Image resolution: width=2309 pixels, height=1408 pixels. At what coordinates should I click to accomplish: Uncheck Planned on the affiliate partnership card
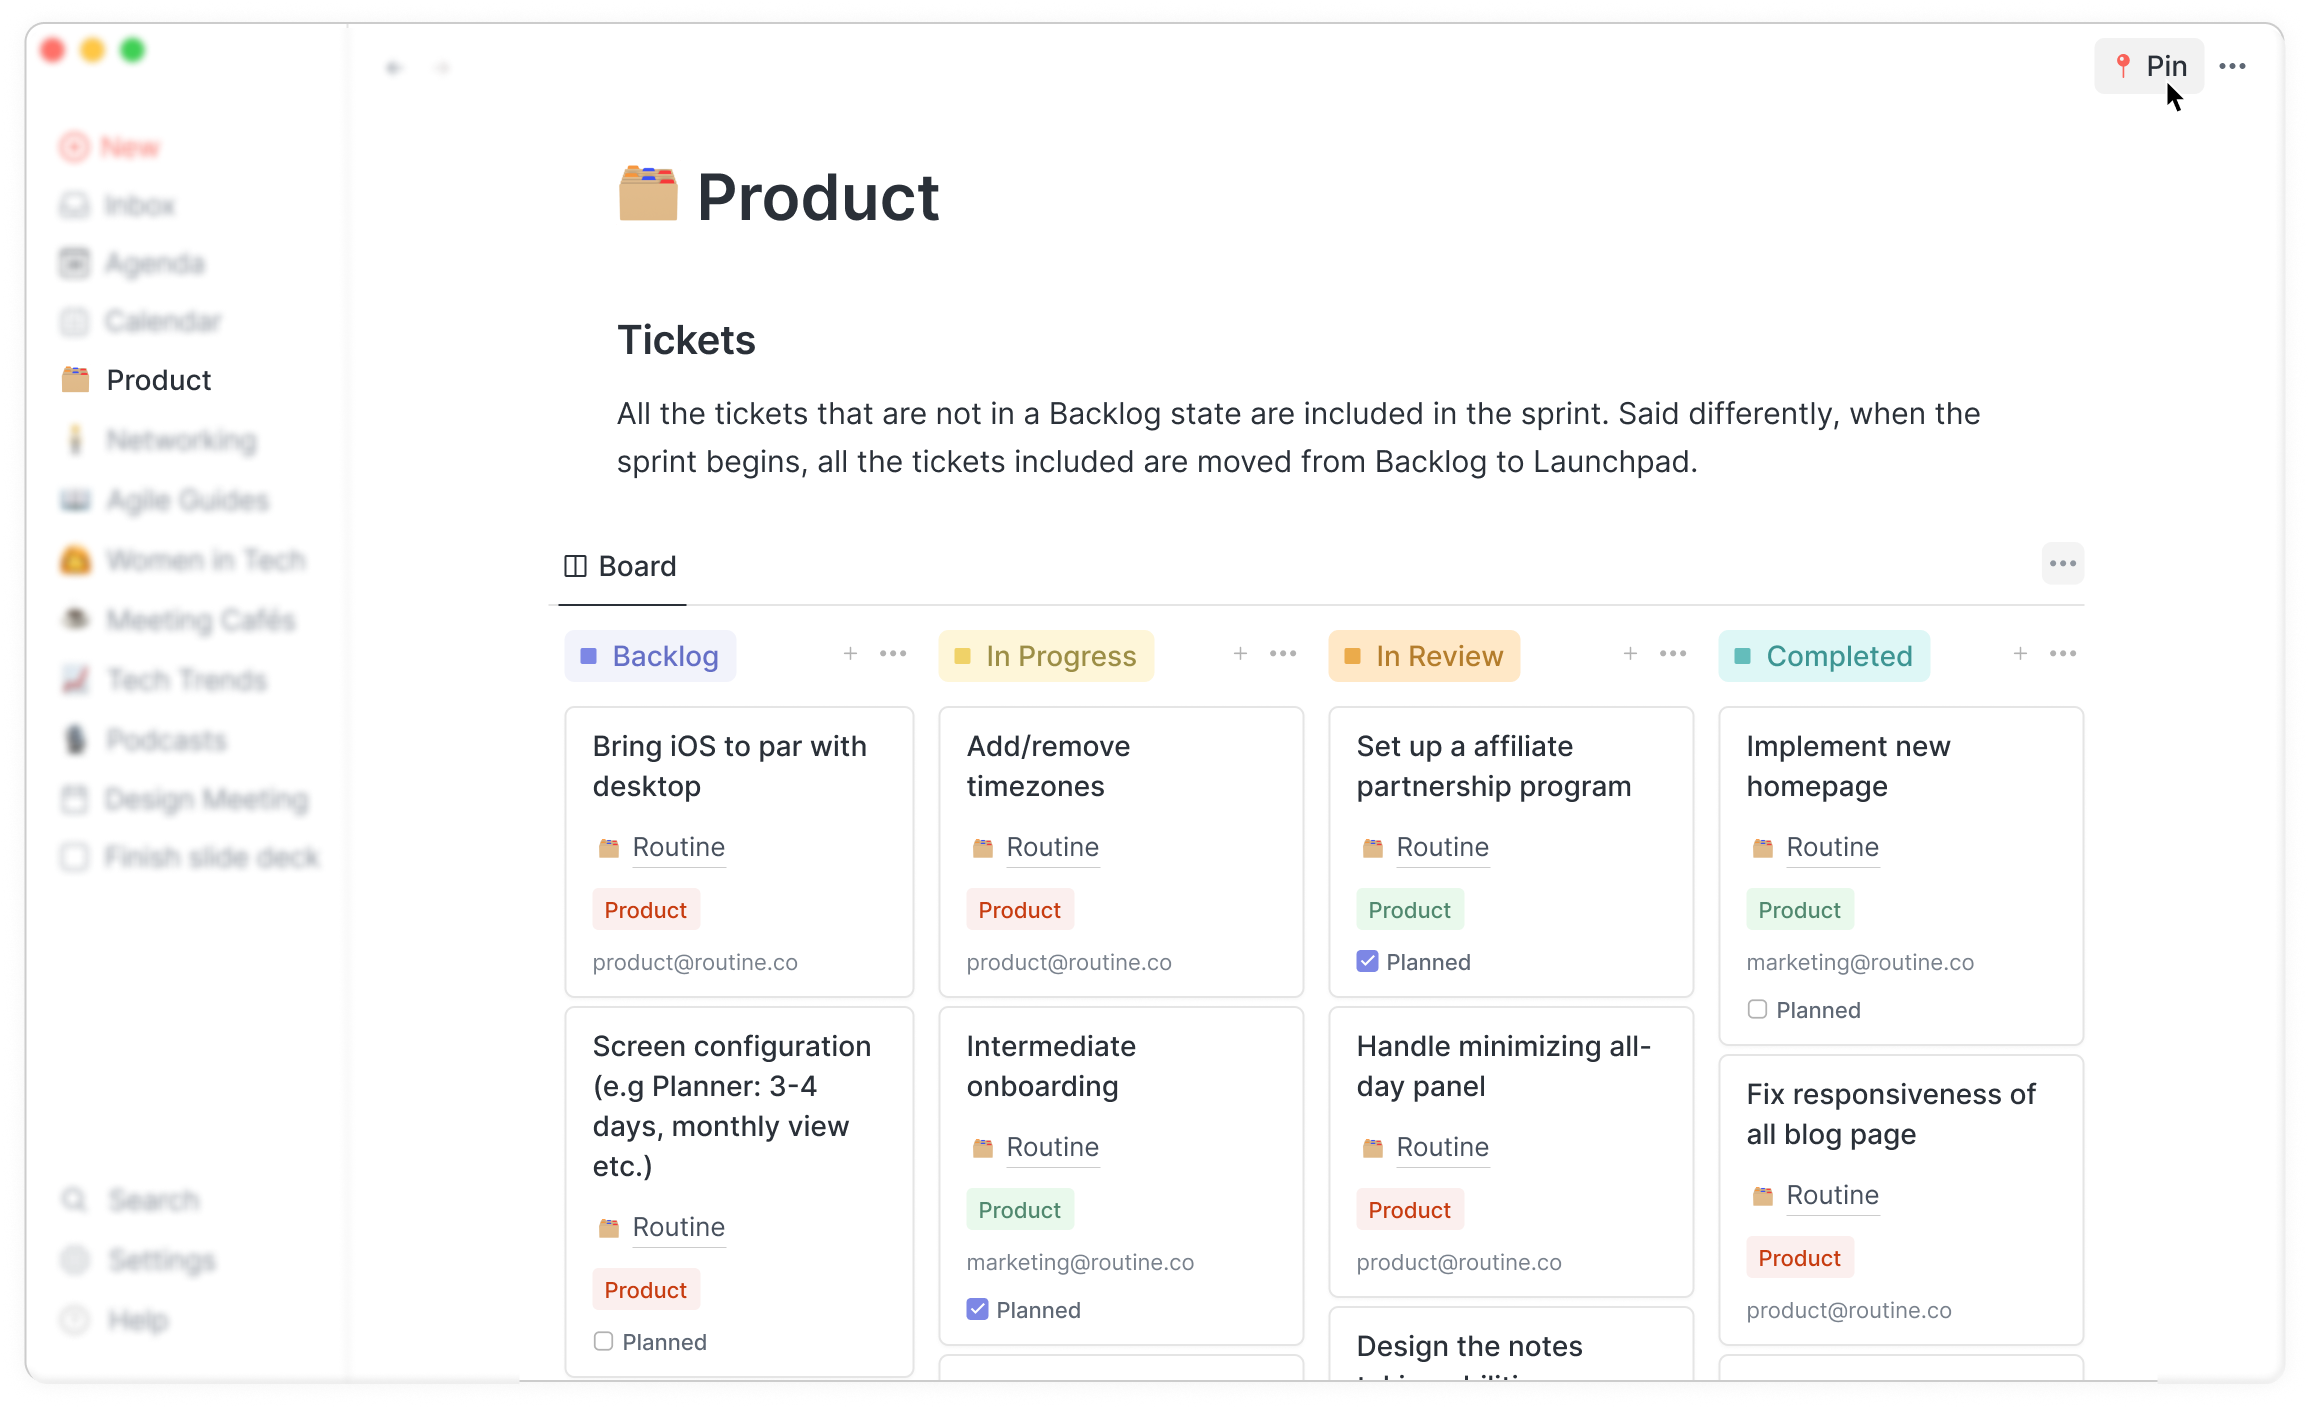1367,962
